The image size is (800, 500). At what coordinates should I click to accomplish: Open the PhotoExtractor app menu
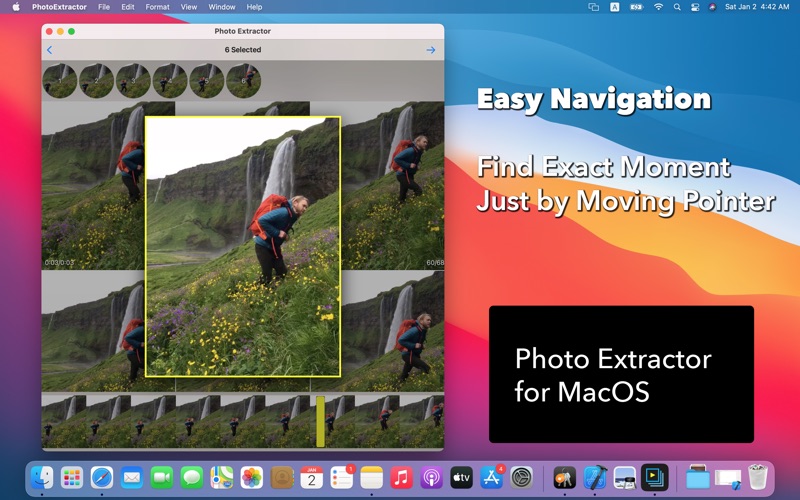click(59, 7)
